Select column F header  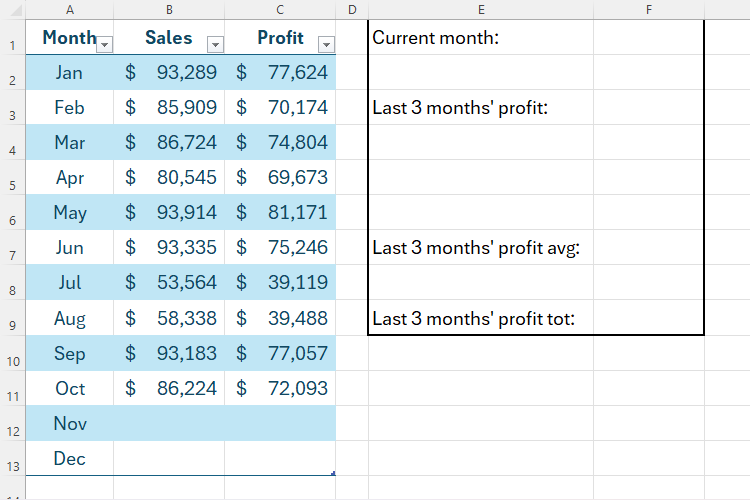648,9
